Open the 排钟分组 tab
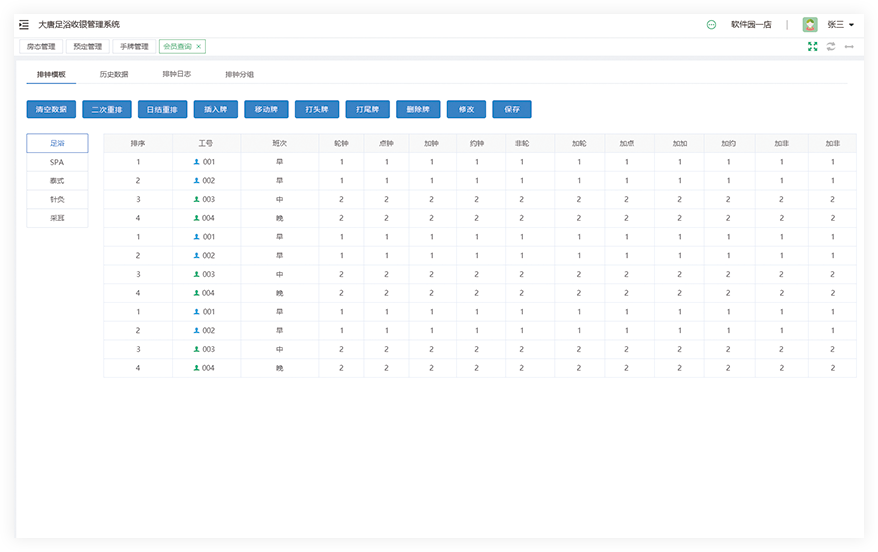Image resolution: width=878 pixels, height=552 pixels. click(239, 74)
